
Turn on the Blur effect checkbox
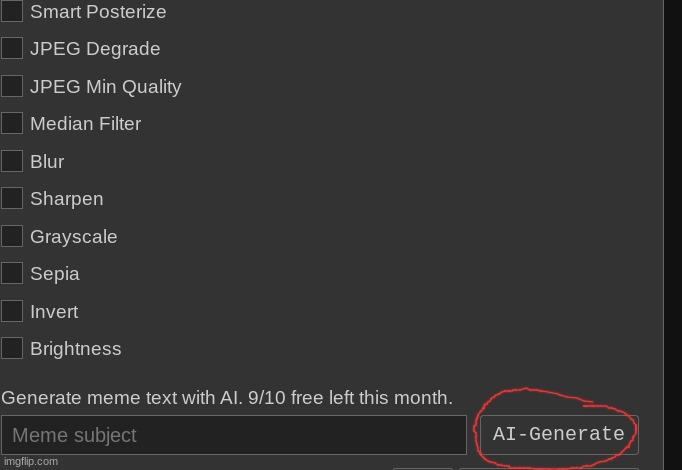pos(12,161)
